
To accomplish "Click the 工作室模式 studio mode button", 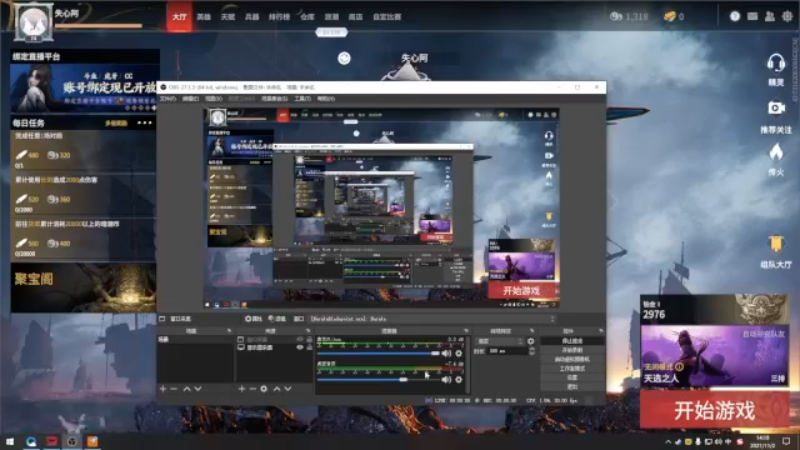I will [x=572, y=368].
